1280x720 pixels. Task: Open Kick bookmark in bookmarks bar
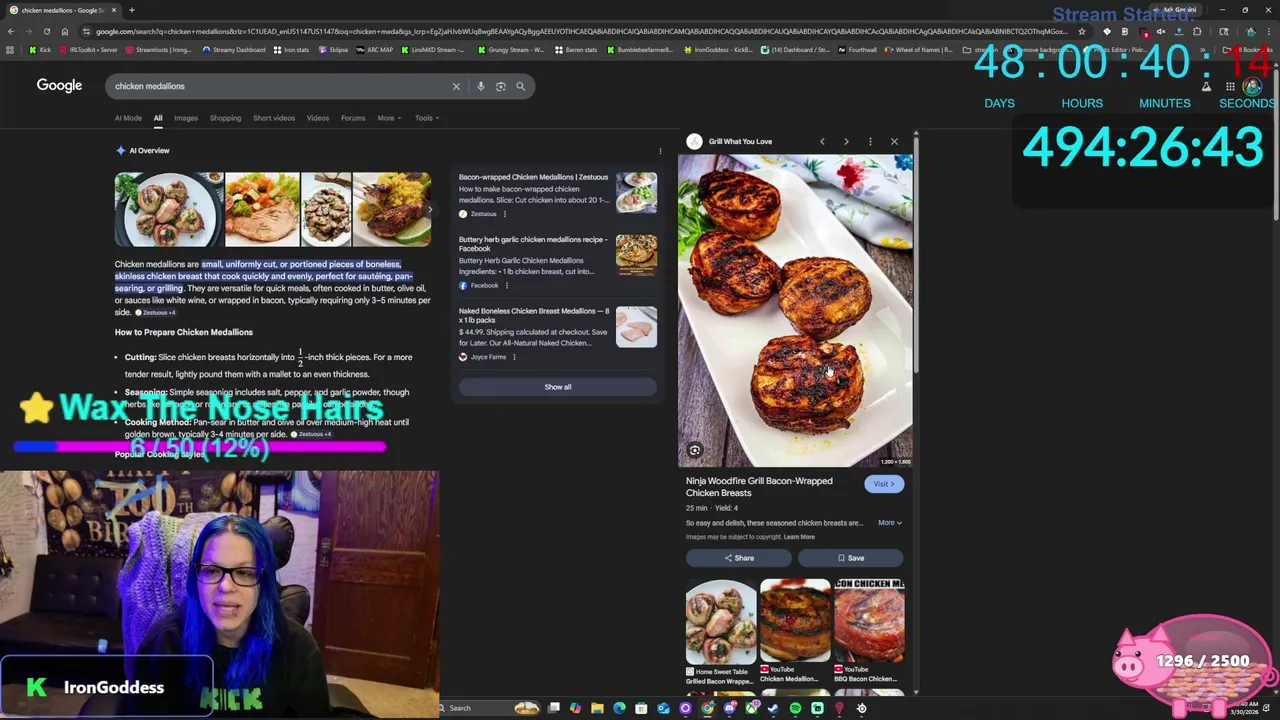click(x=40, y=49)
